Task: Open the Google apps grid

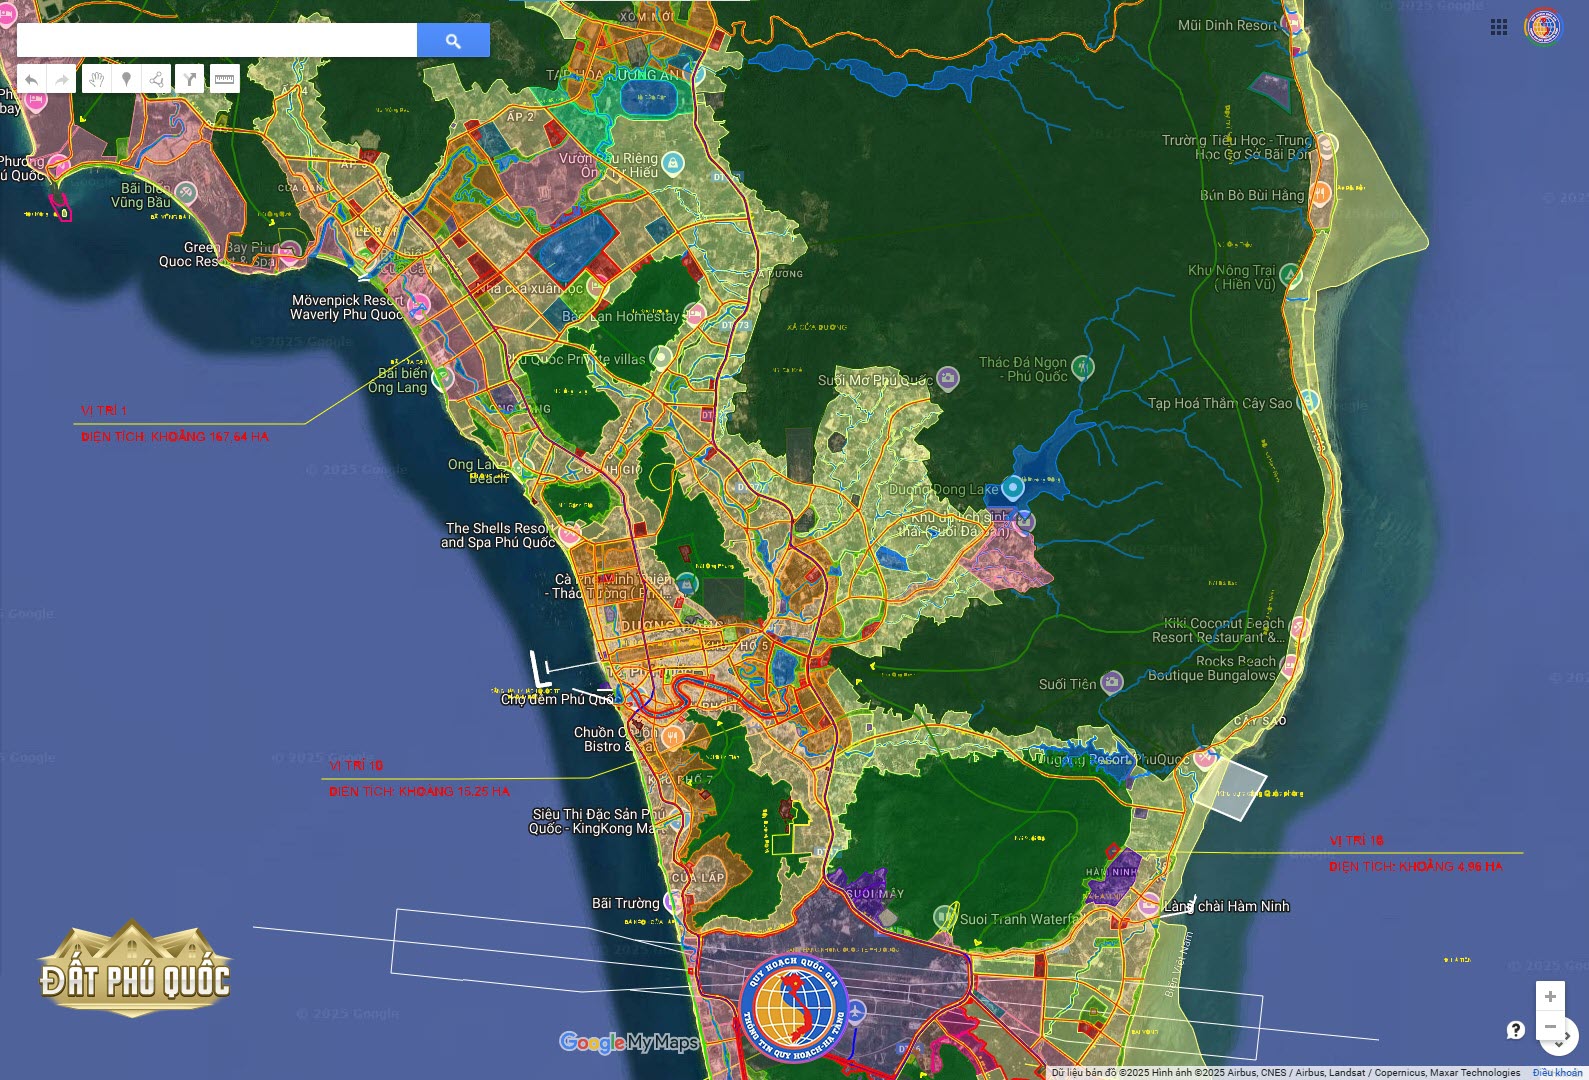Action: [x=1498, y=27]
